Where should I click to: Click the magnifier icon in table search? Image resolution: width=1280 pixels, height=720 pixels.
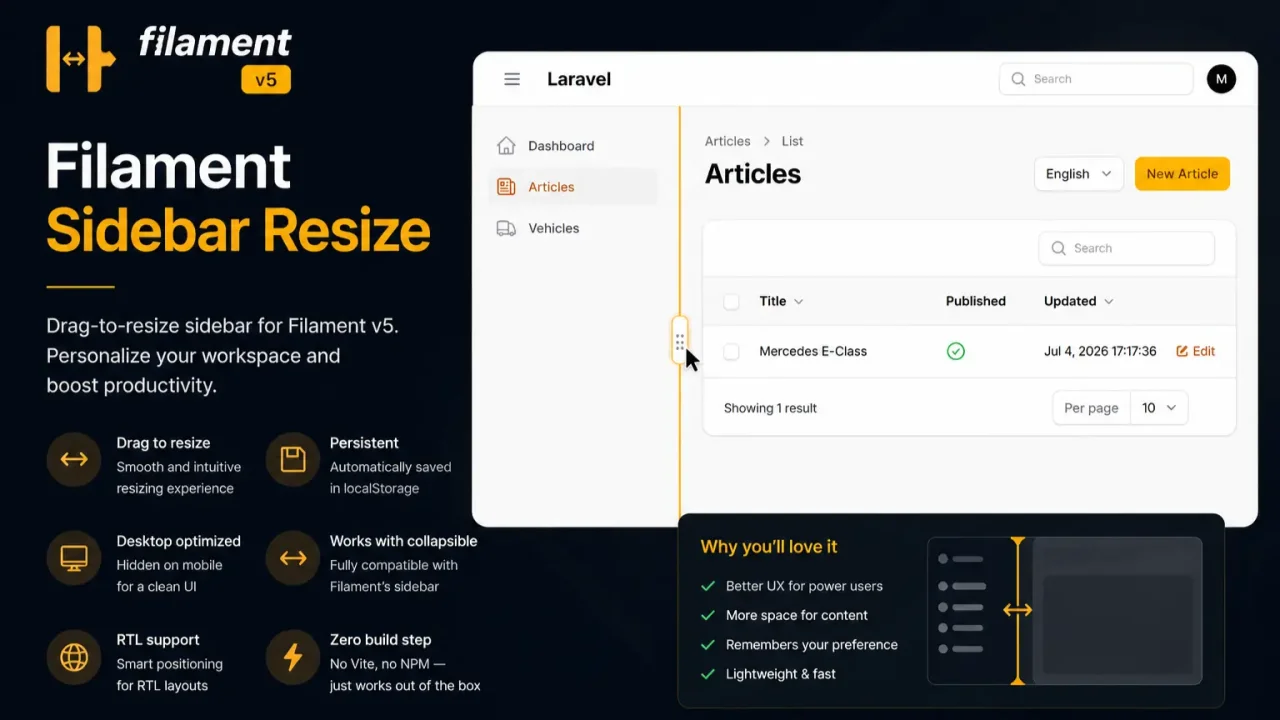[1058, 248]
